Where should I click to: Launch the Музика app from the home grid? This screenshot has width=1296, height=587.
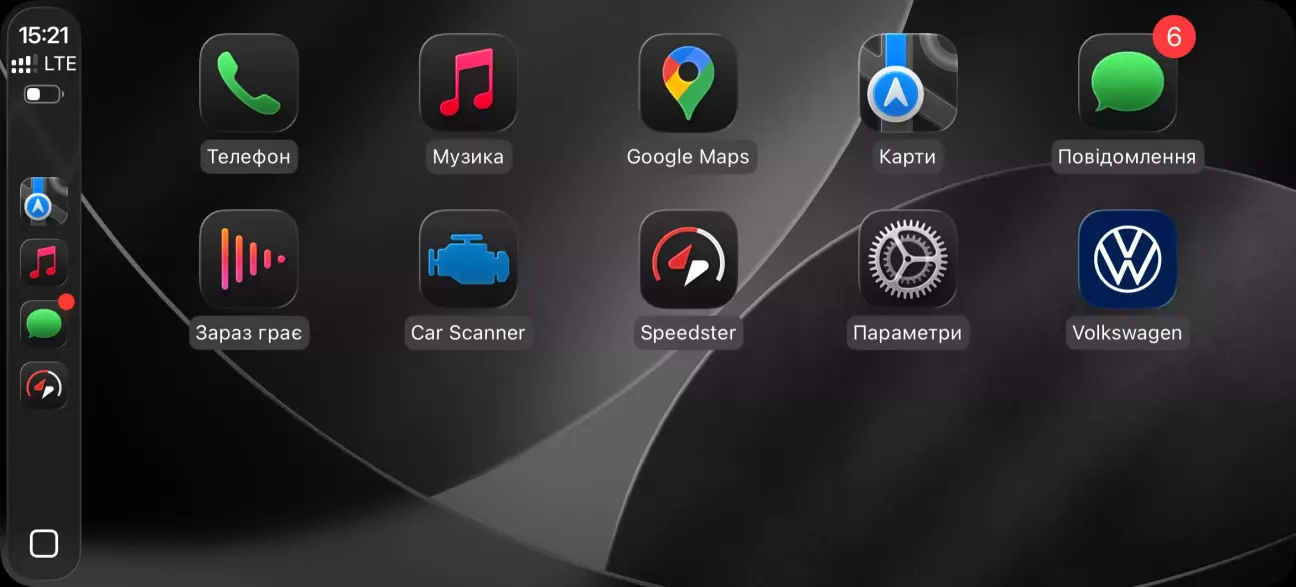(x=468, y=83)
